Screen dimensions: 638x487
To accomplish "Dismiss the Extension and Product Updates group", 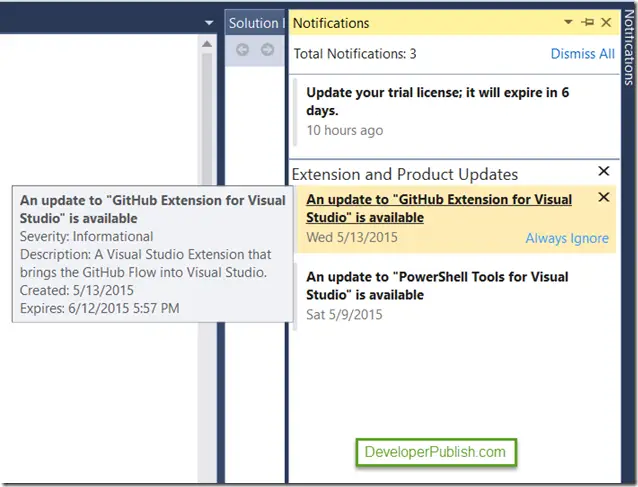I will (604, 171).
